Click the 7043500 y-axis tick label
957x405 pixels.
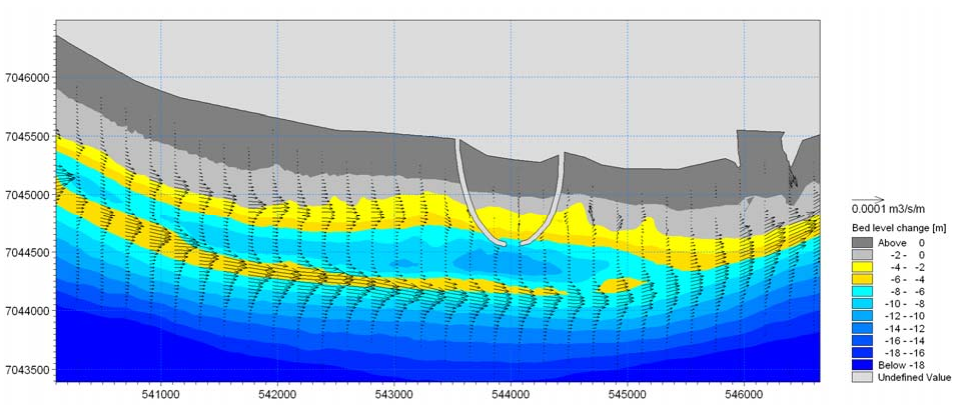(x=26, y=370)
